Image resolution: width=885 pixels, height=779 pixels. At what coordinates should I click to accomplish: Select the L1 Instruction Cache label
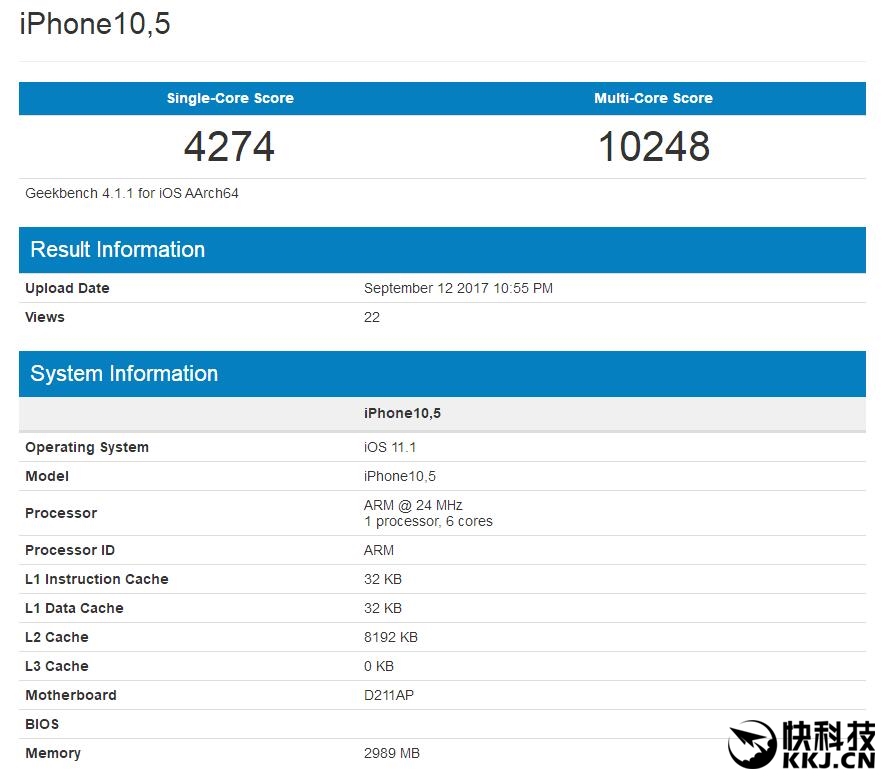pos(97,579)
